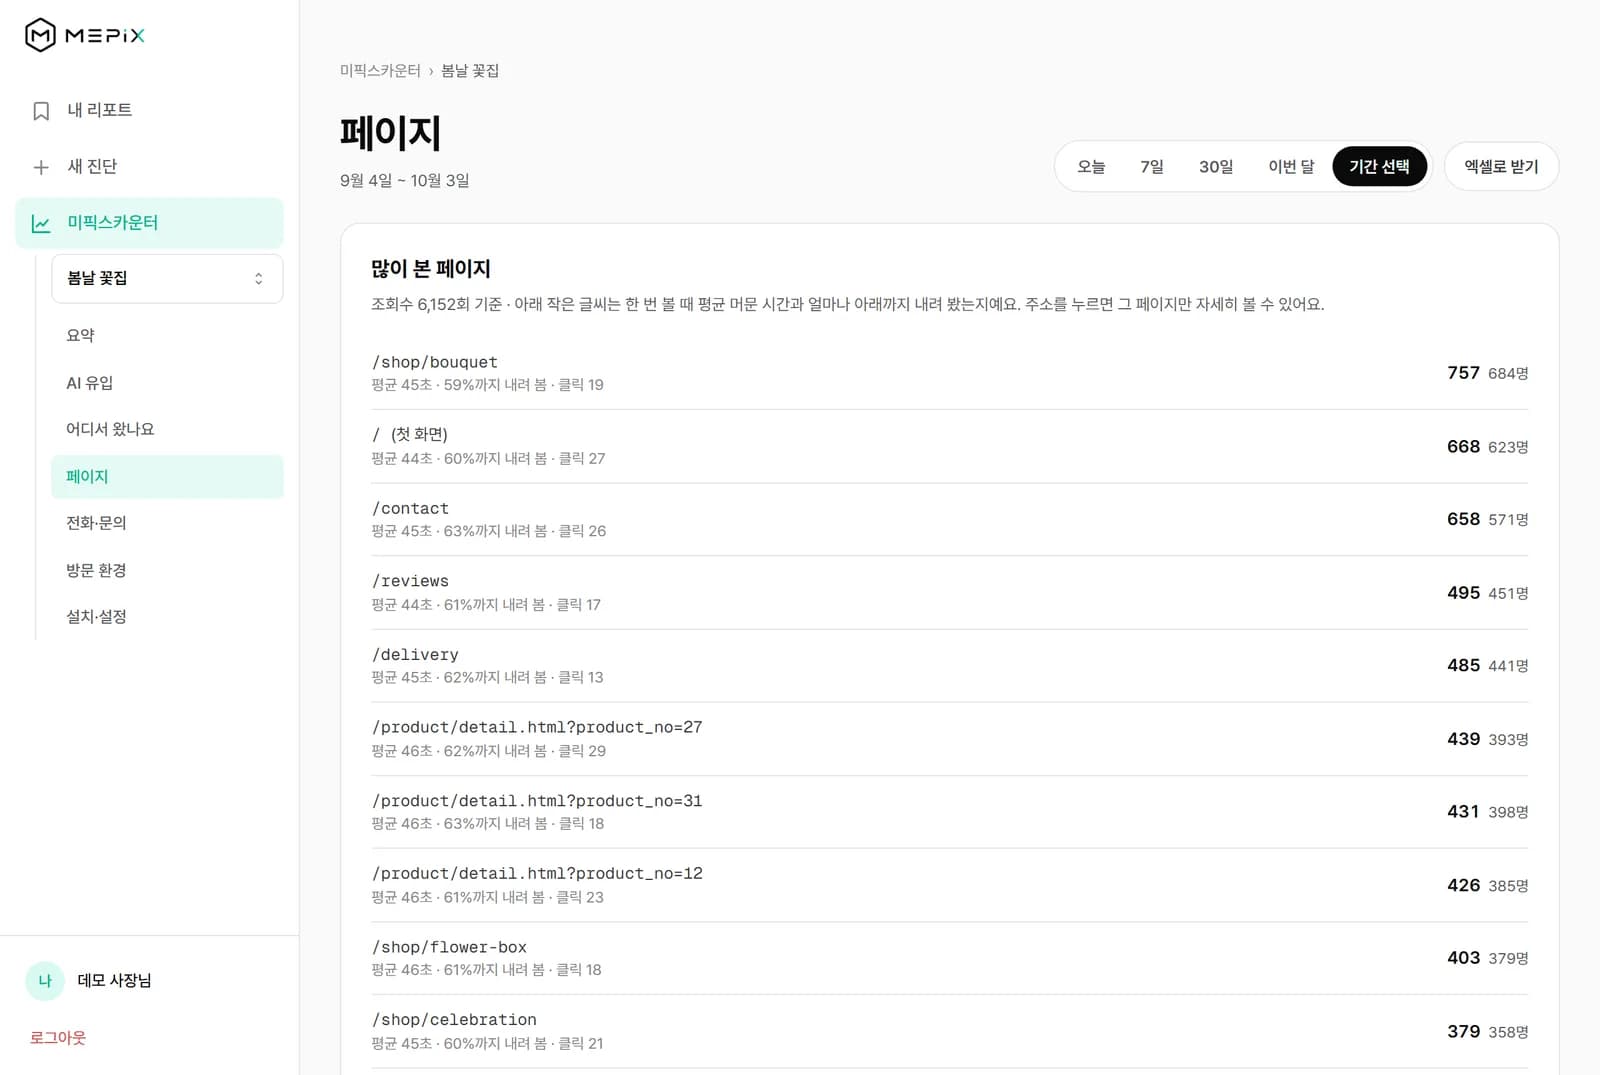Image resolution: width=1600 pixels, height=1075 pixels.
Task: Open the product_no=31 detail page row
Action: click(949, 812)
